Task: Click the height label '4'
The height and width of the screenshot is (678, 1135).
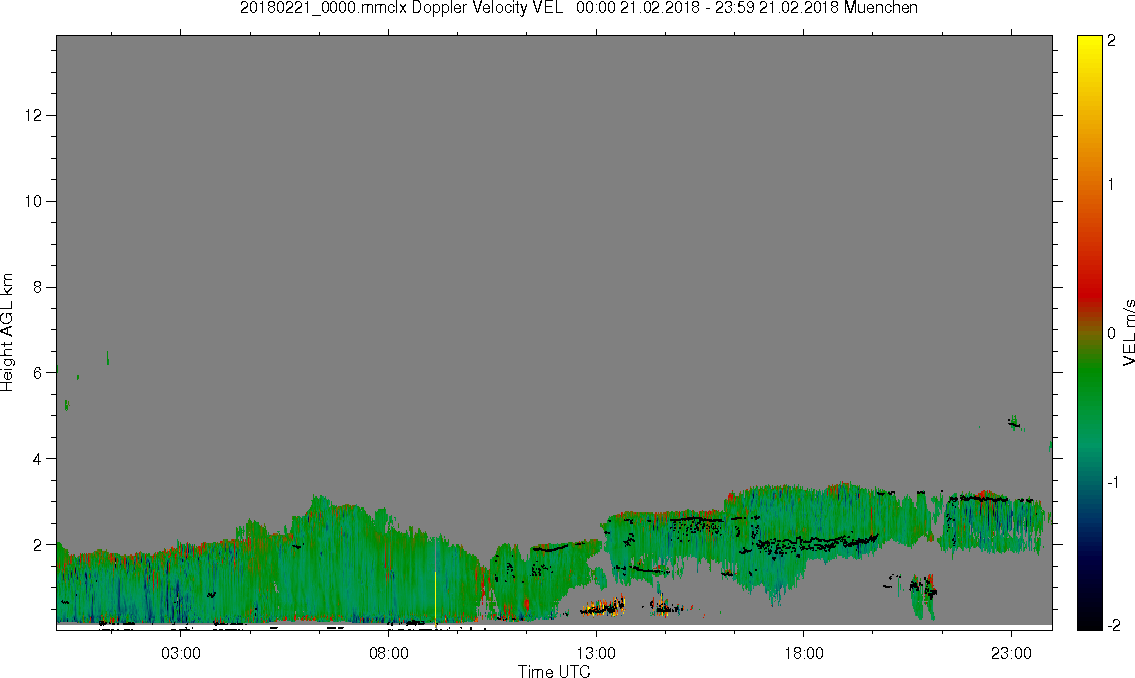Action: click(36, 459)
